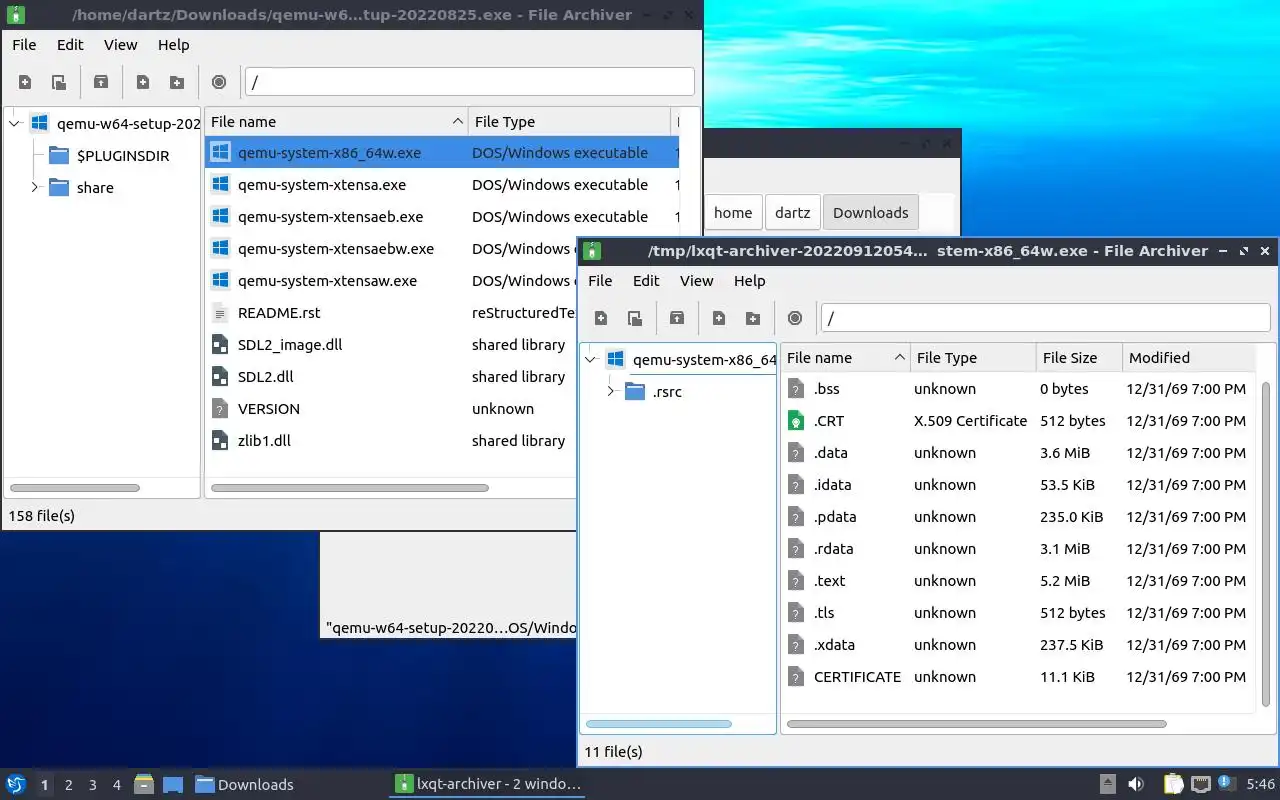Click the dartz path button in the file manager

[x=793, y=212]
